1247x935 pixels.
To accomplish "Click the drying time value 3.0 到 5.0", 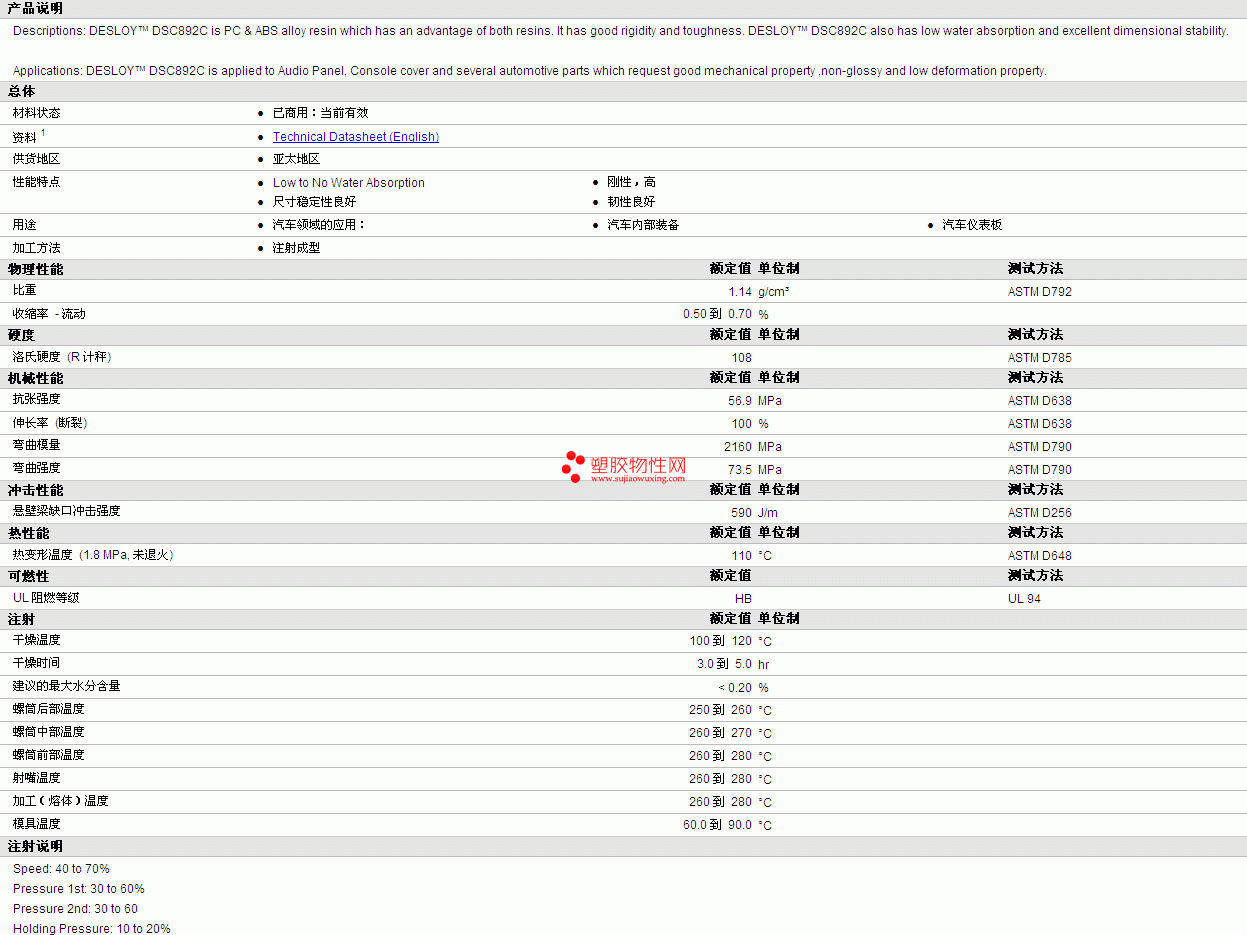I will point(724,664).
